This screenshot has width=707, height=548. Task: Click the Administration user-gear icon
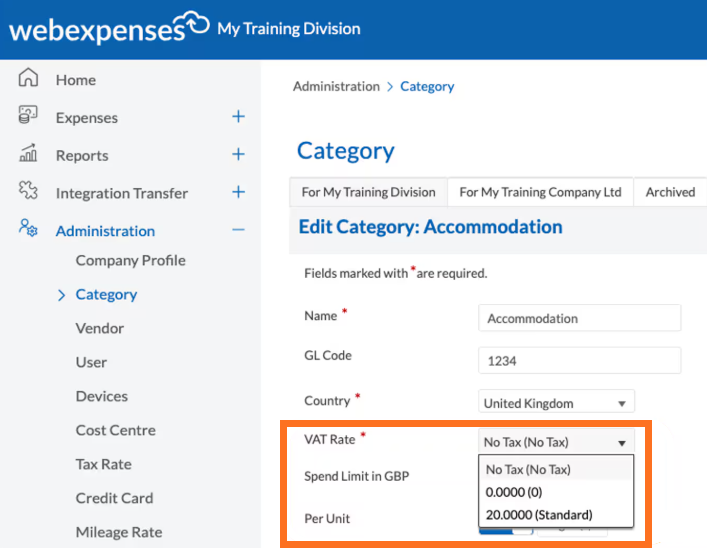tap(28, 228)
